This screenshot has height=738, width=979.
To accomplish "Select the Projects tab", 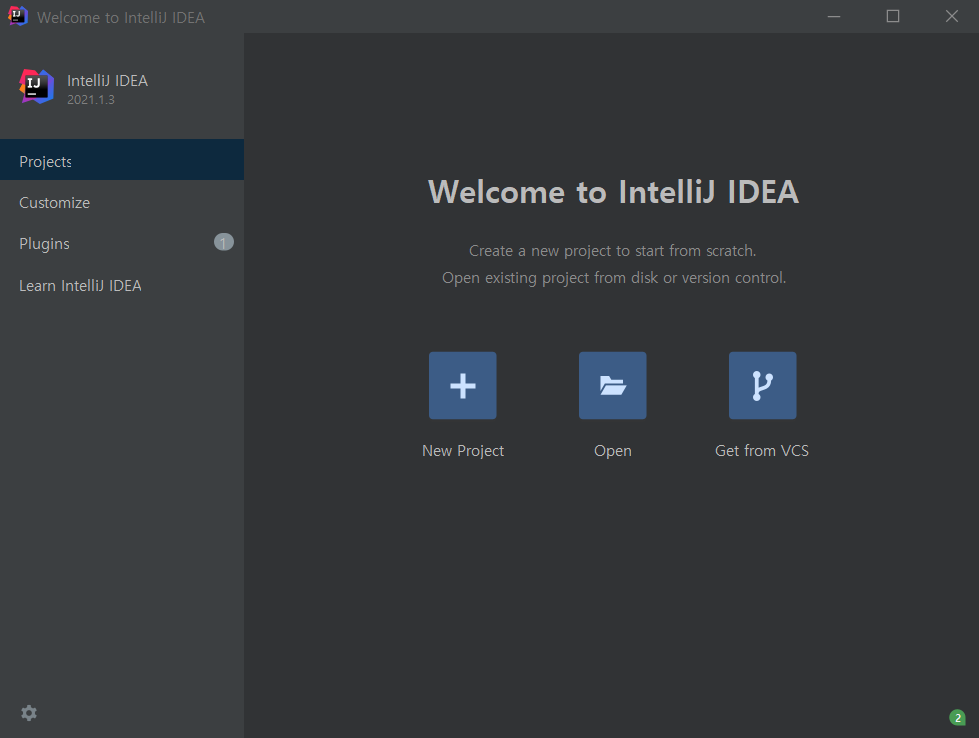I will pos(122,160).
